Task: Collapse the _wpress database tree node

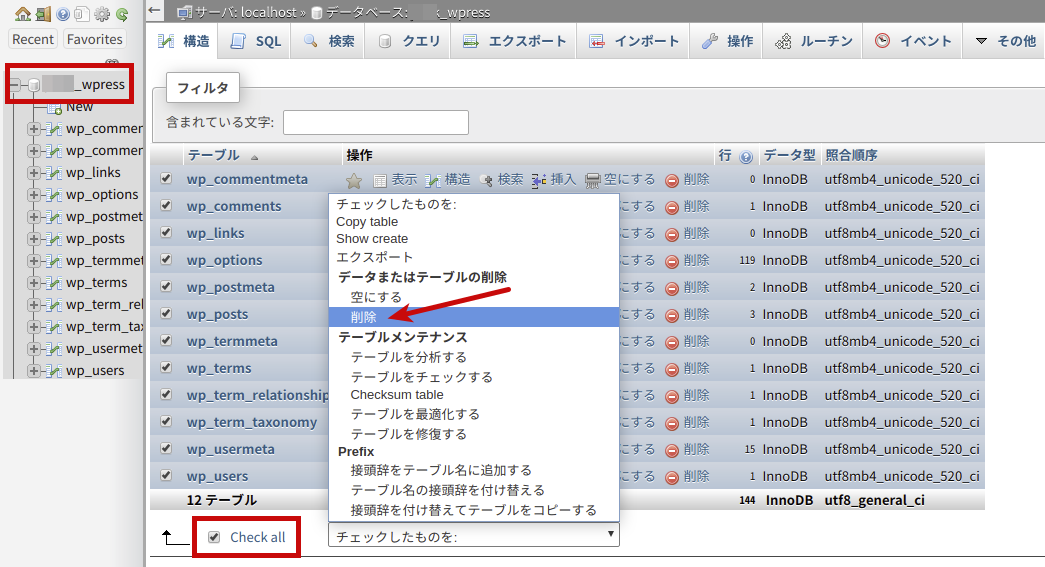Action: 15,85
